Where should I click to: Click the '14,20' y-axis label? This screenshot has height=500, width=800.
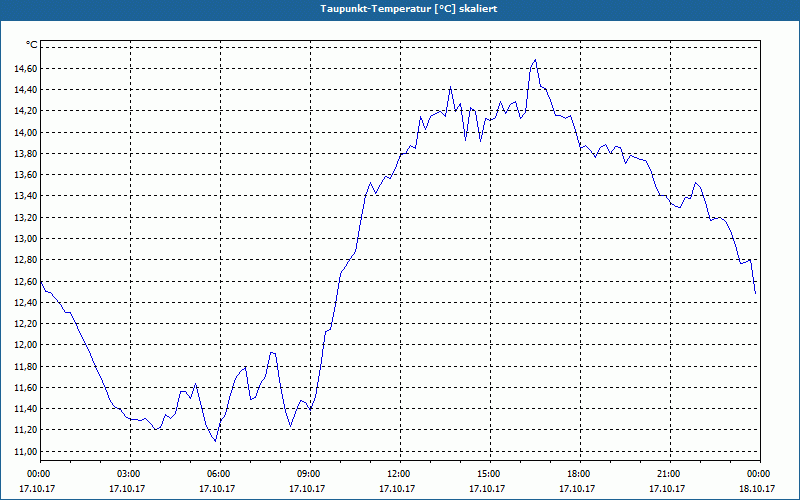[26, 111]
